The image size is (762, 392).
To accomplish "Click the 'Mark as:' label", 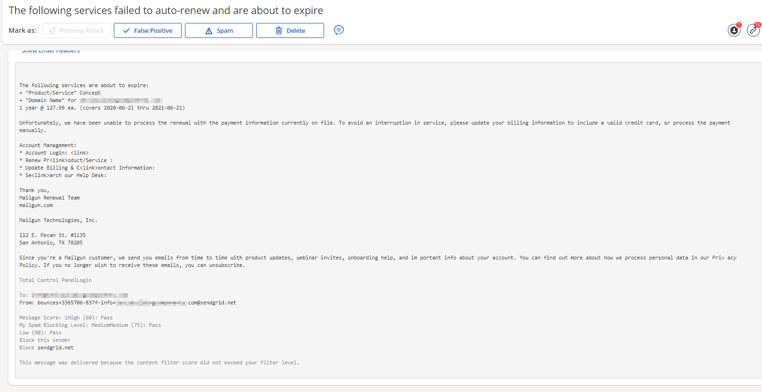I will point(22,31).
